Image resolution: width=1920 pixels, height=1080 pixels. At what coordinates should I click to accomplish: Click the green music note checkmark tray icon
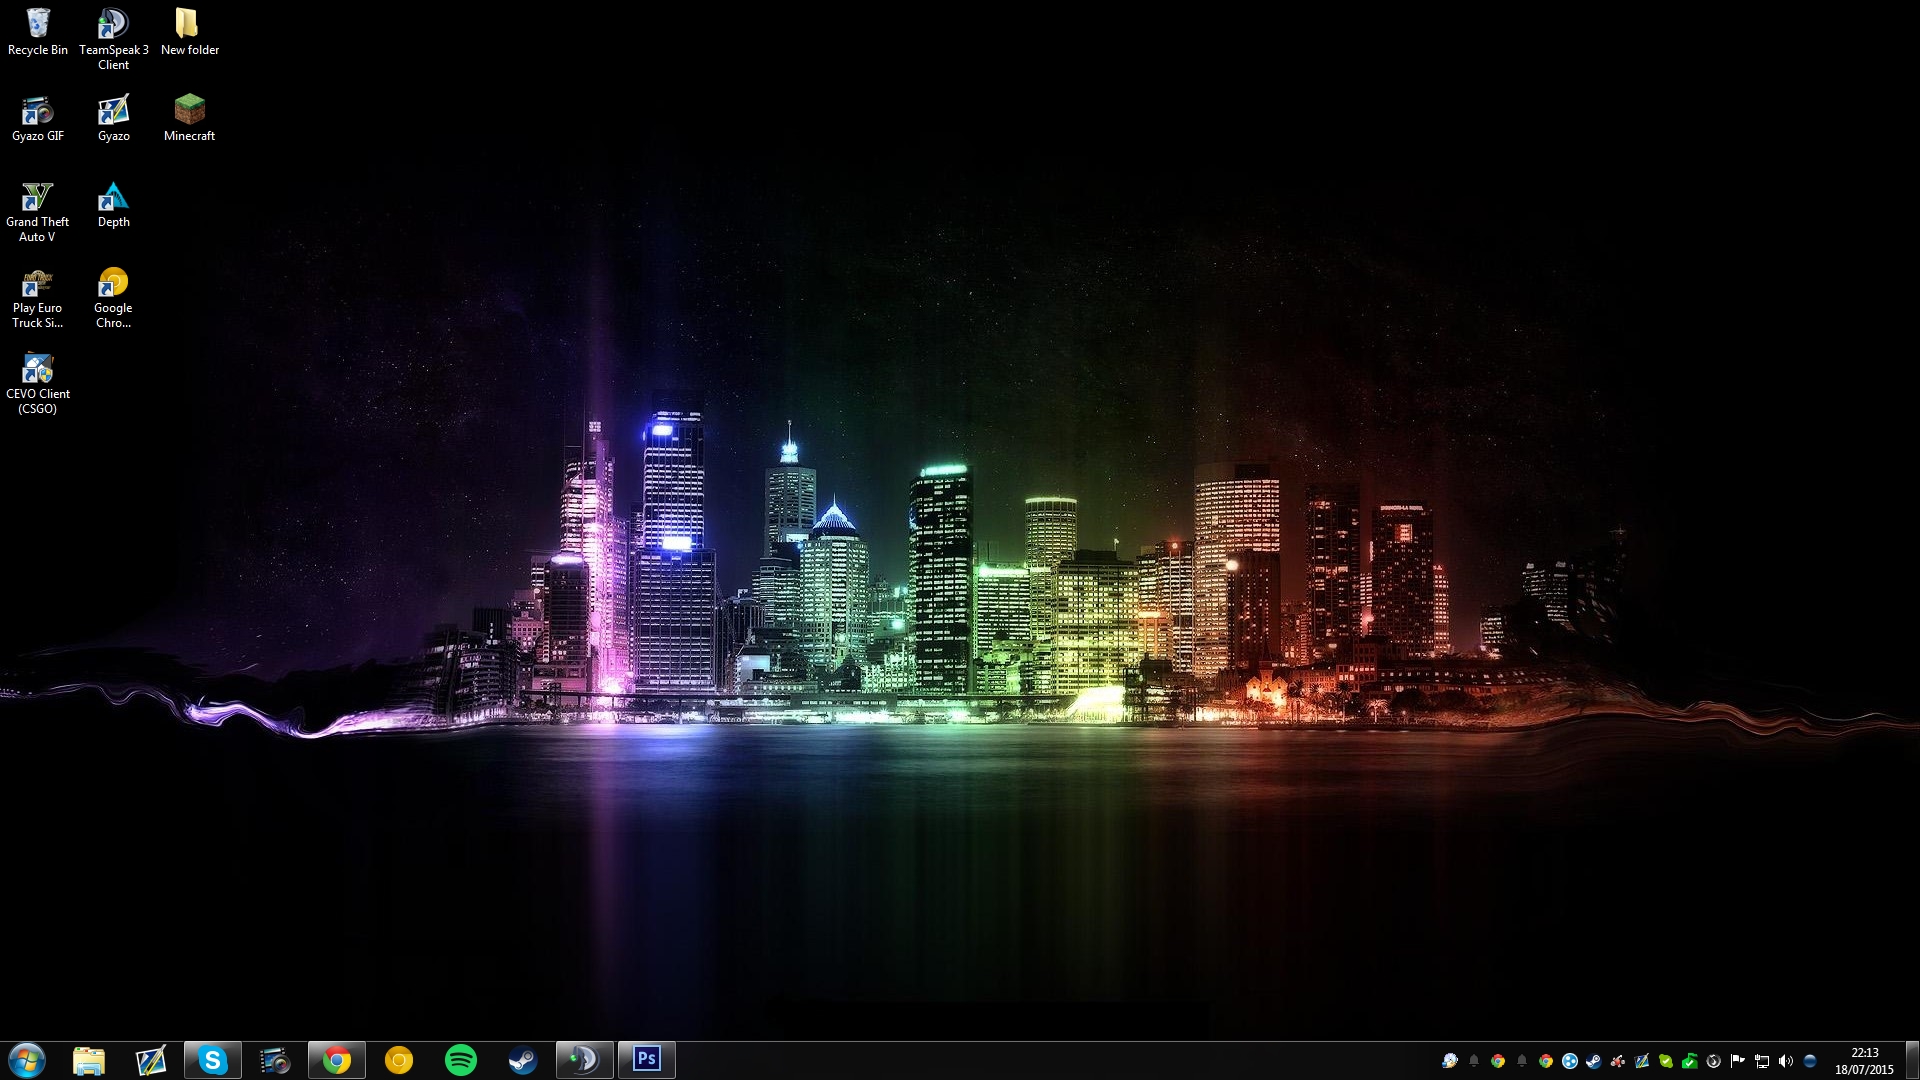(x=1690, y=1061)
